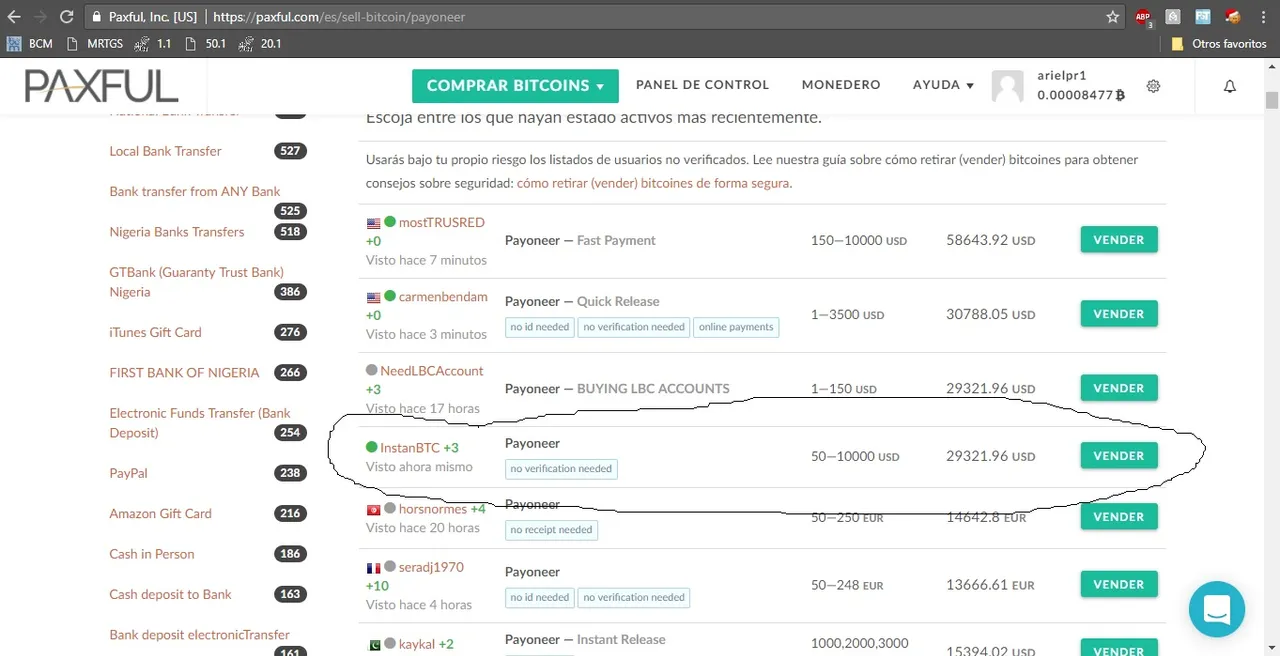Click VENDER for carmenbendam offer
This screenshot has height=656, width=1280.
point(1119,314)
